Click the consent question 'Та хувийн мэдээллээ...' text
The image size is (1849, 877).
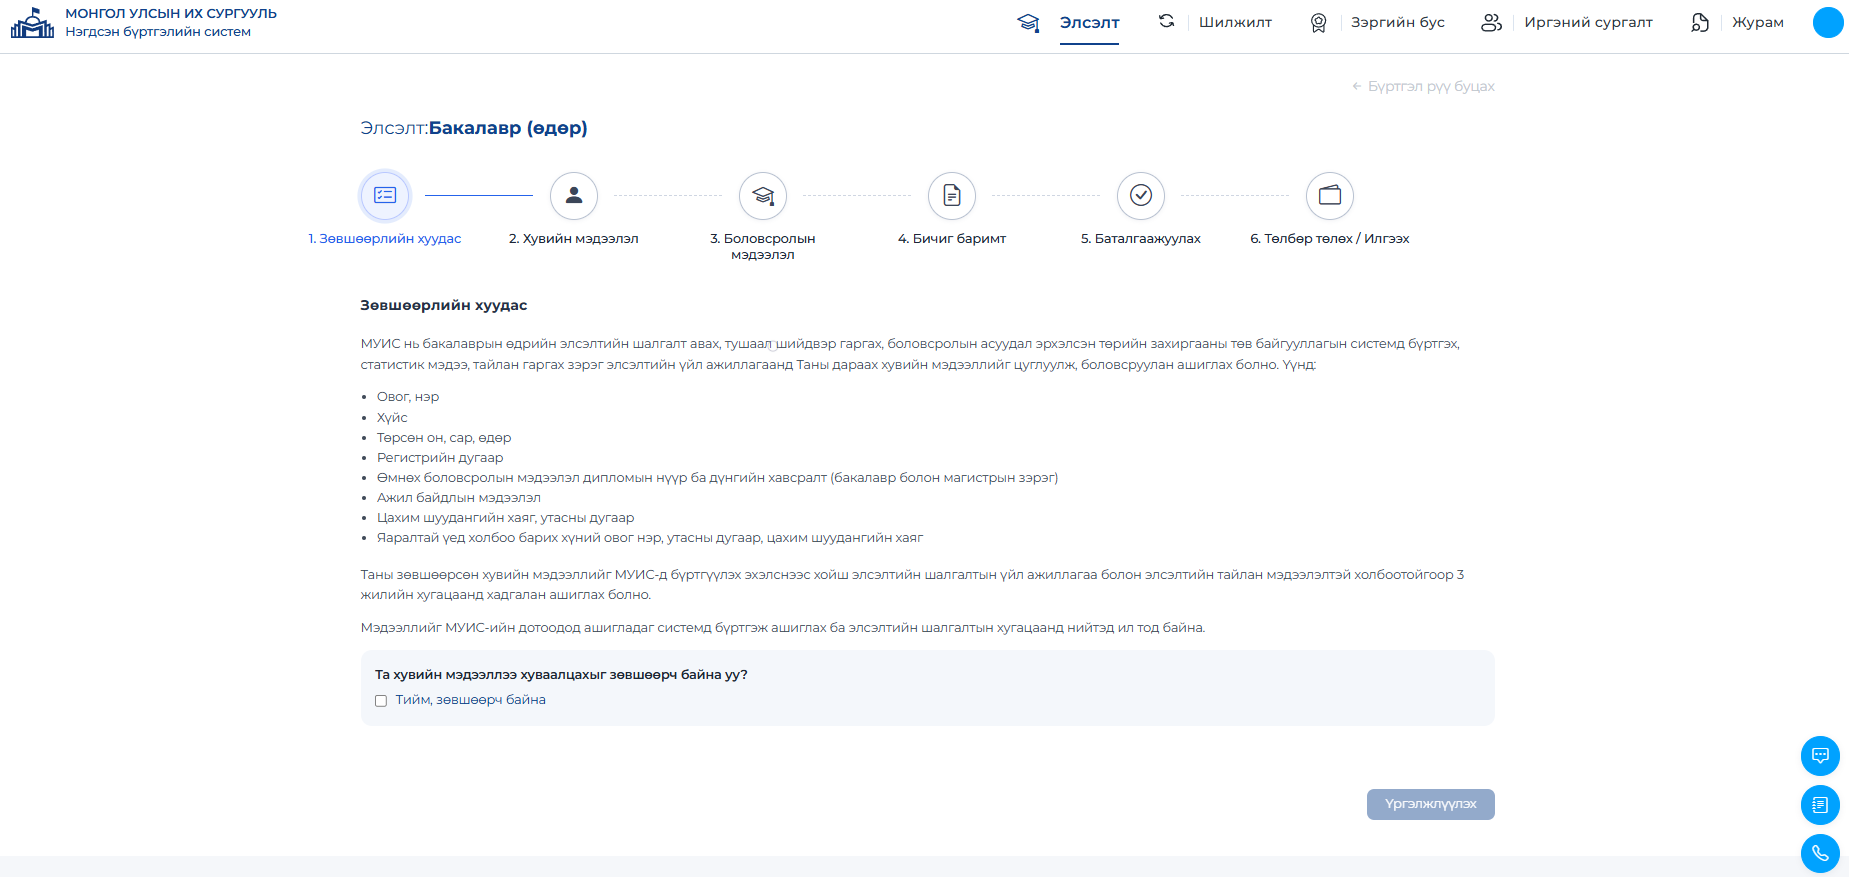tap(561, 675)
